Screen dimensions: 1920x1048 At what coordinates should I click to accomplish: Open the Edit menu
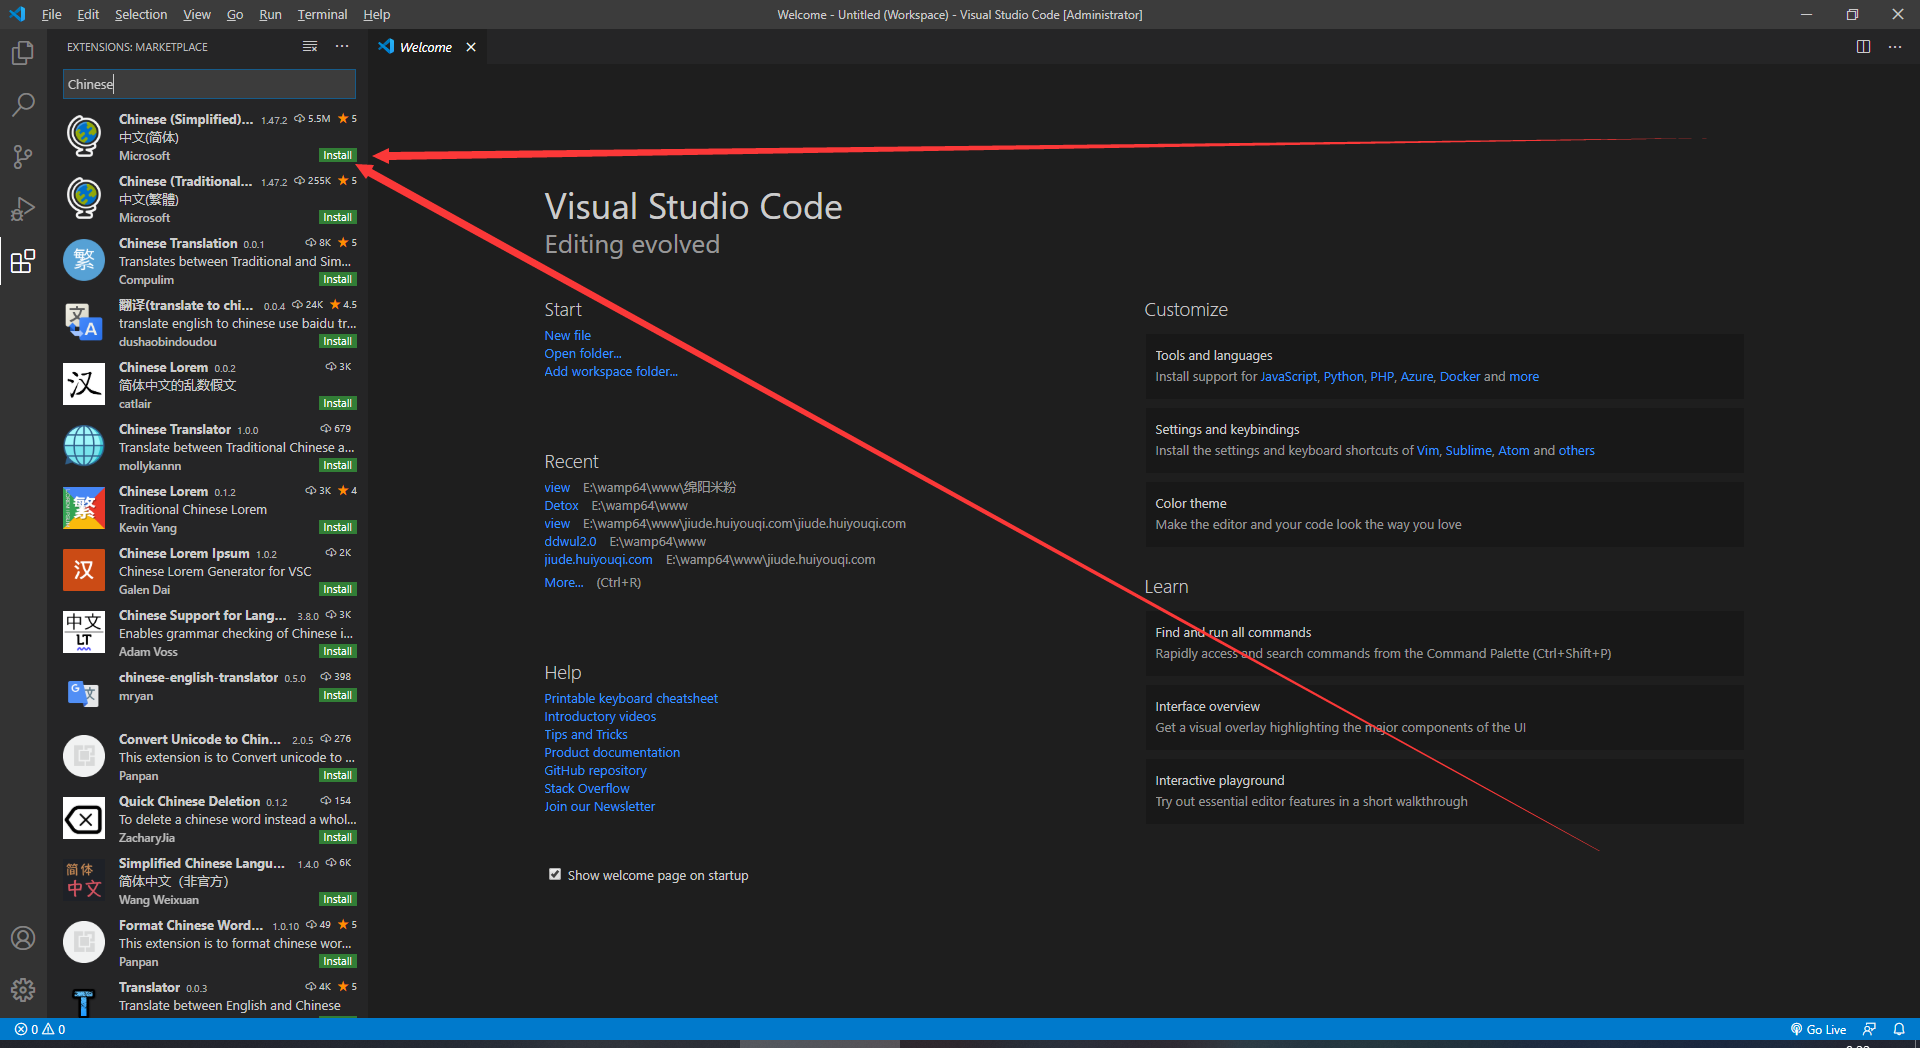click(x=88, y=14)
